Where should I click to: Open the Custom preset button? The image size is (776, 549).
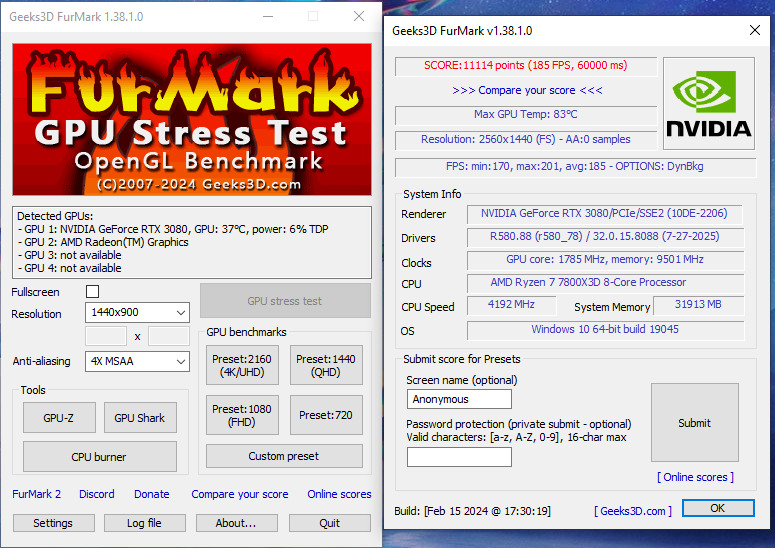click(284, 456)
